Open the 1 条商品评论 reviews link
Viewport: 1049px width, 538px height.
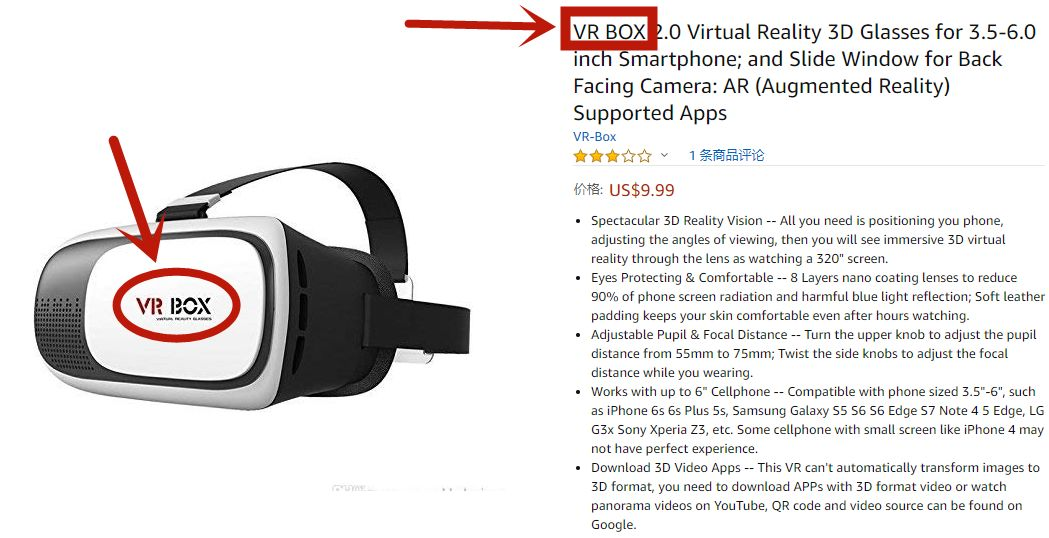pyautogui.click(x=727, y=155)
